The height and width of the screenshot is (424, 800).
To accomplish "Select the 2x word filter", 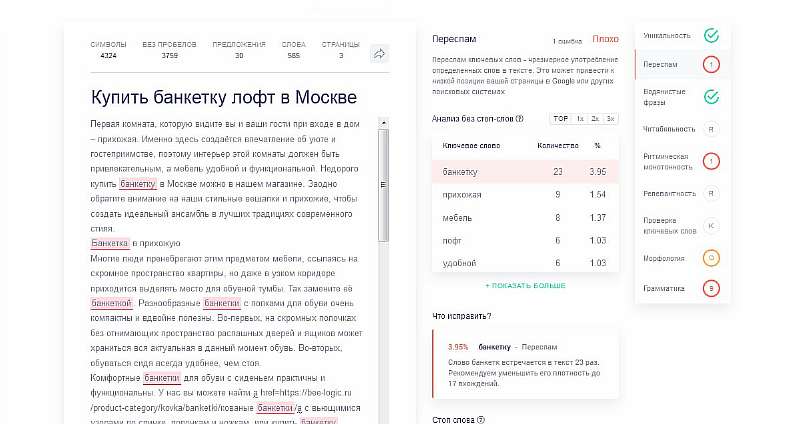I will click(595, 118).
